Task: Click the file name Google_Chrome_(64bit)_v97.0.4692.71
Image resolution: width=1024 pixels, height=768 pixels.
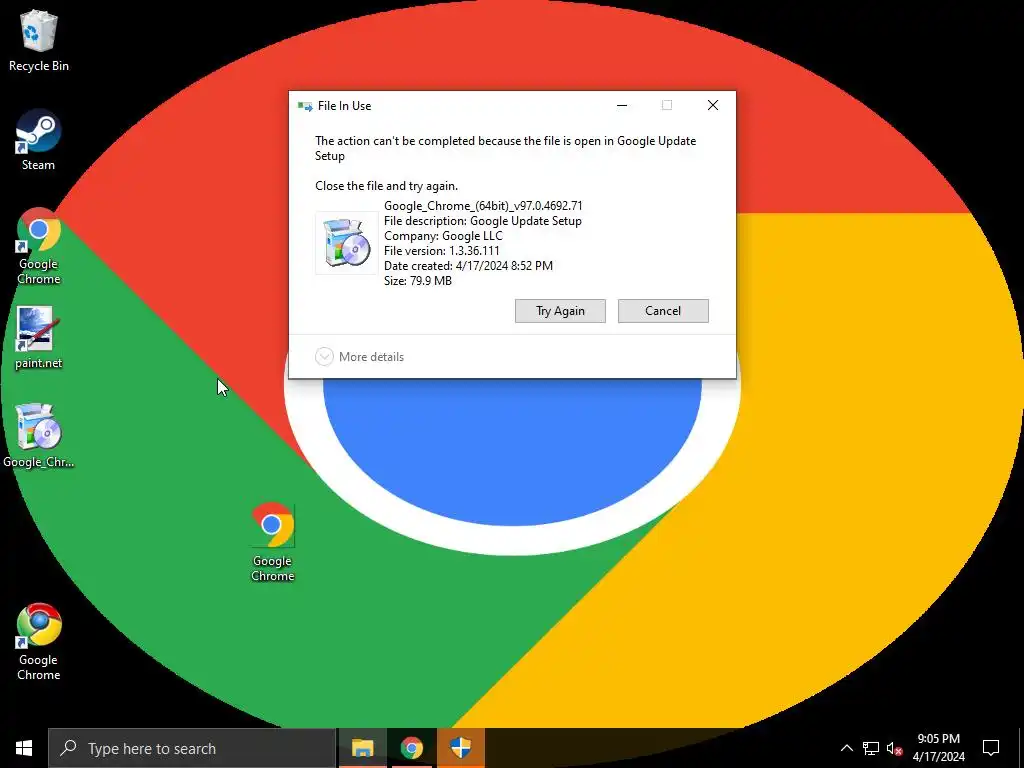Action: click(483, 206)
